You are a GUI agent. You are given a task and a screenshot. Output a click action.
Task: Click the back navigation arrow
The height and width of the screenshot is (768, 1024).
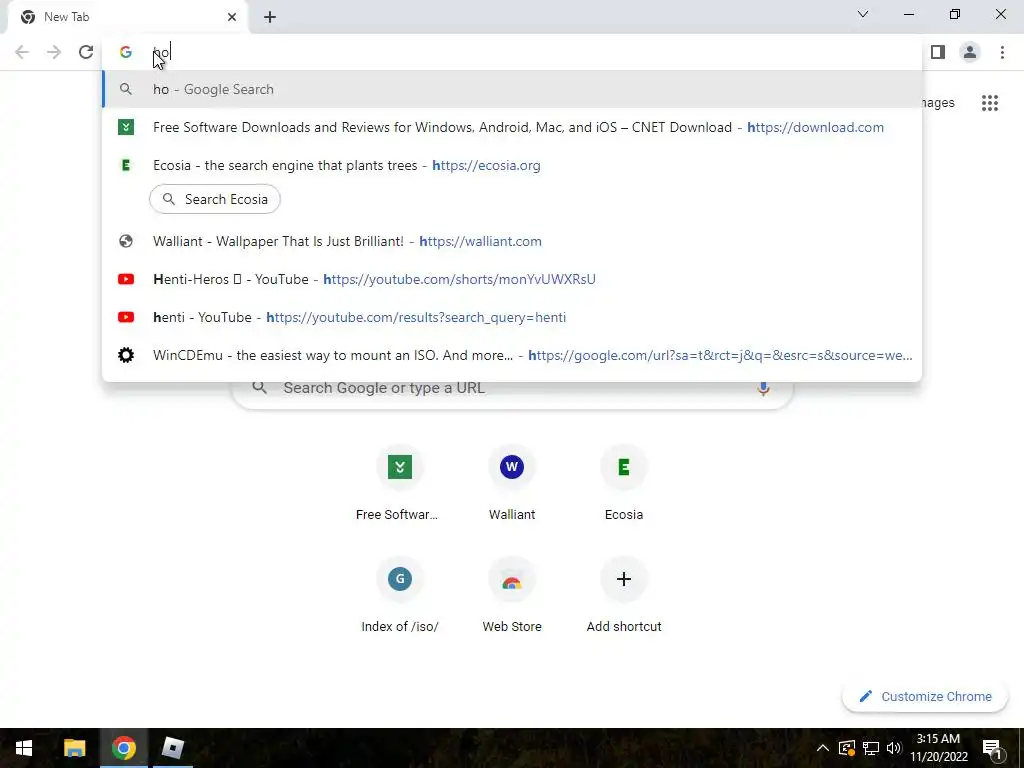point(22,52)
